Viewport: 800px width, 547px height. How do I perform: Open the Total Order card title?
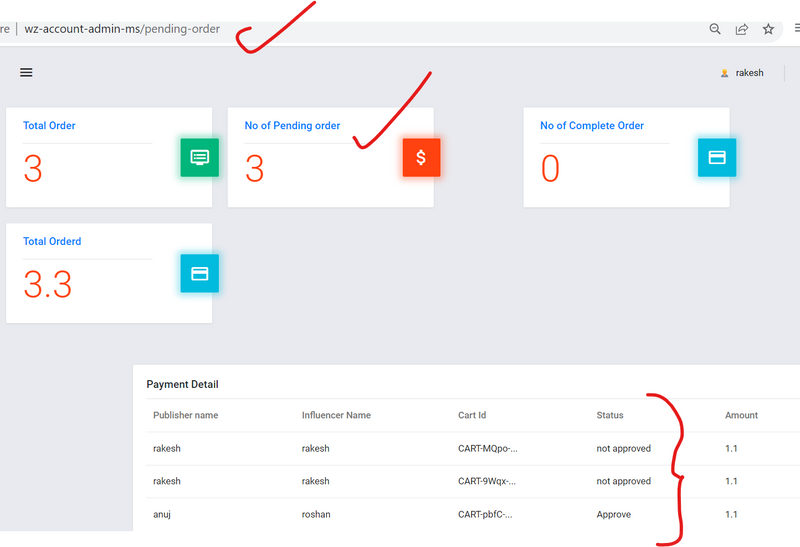49,126
